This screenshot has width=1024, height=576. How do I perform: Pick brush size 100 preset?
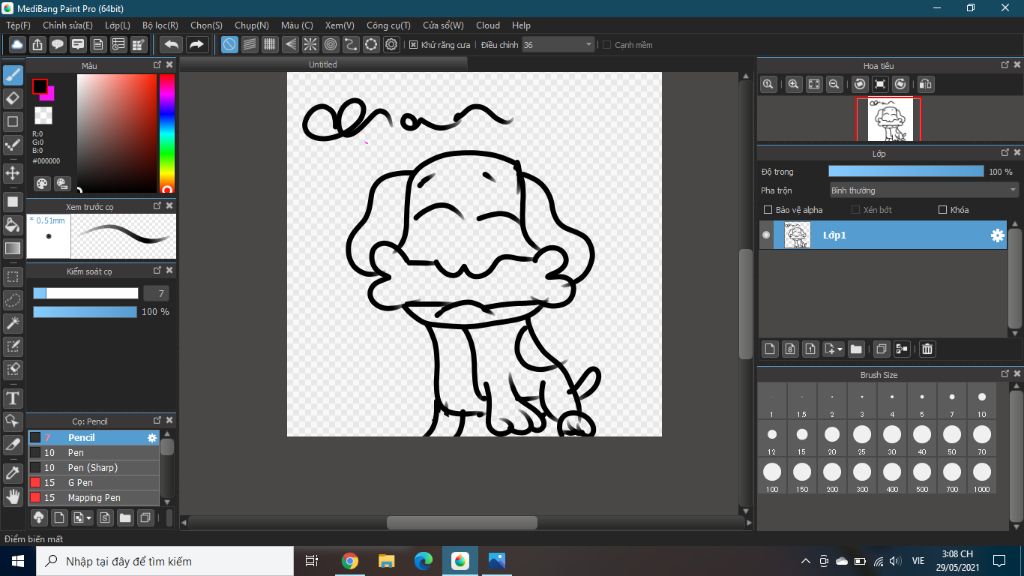click(x=772, y=477)
